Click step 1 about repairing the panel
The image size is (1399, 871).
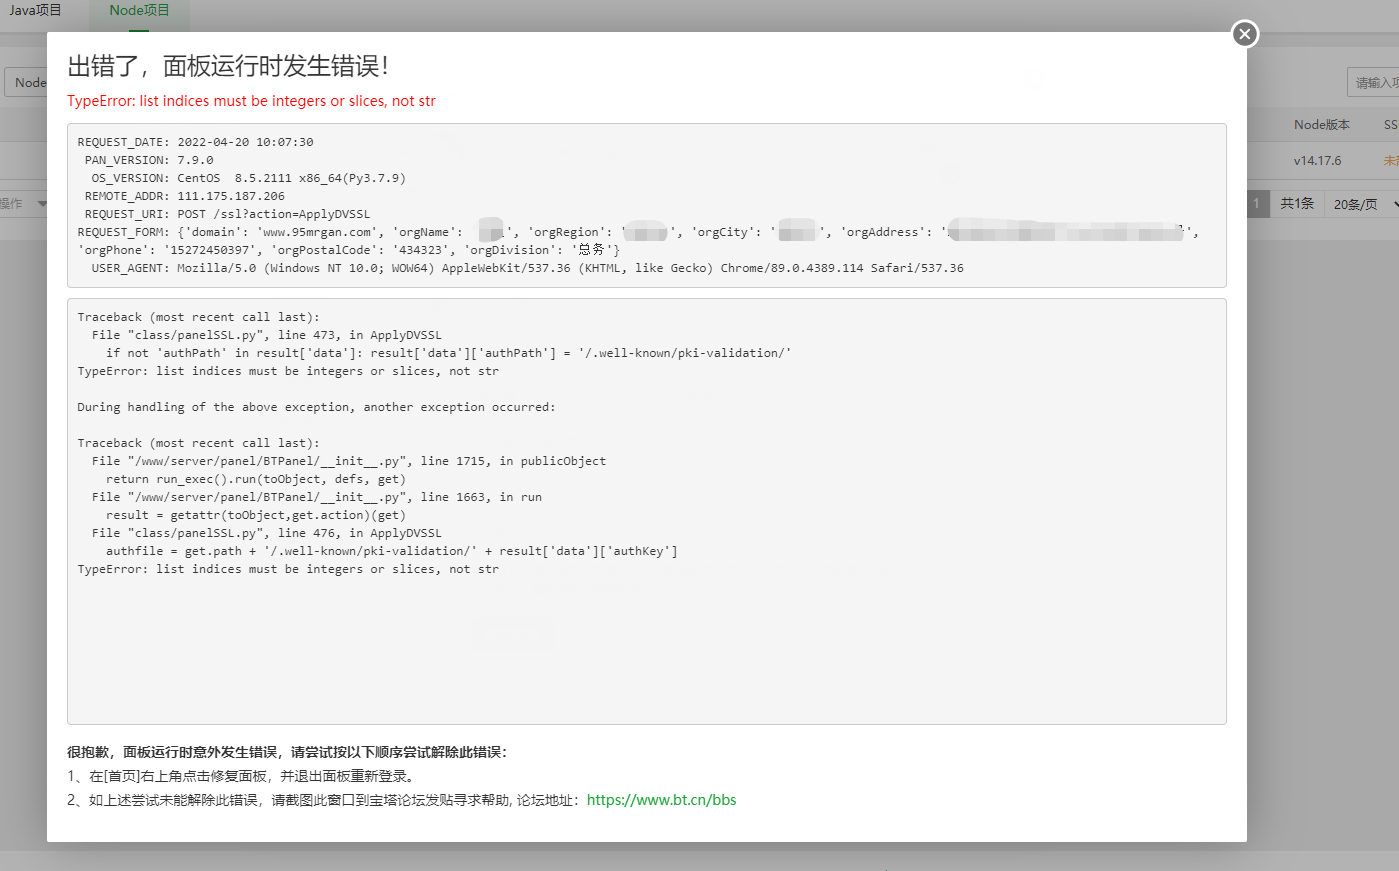[242, 776]
